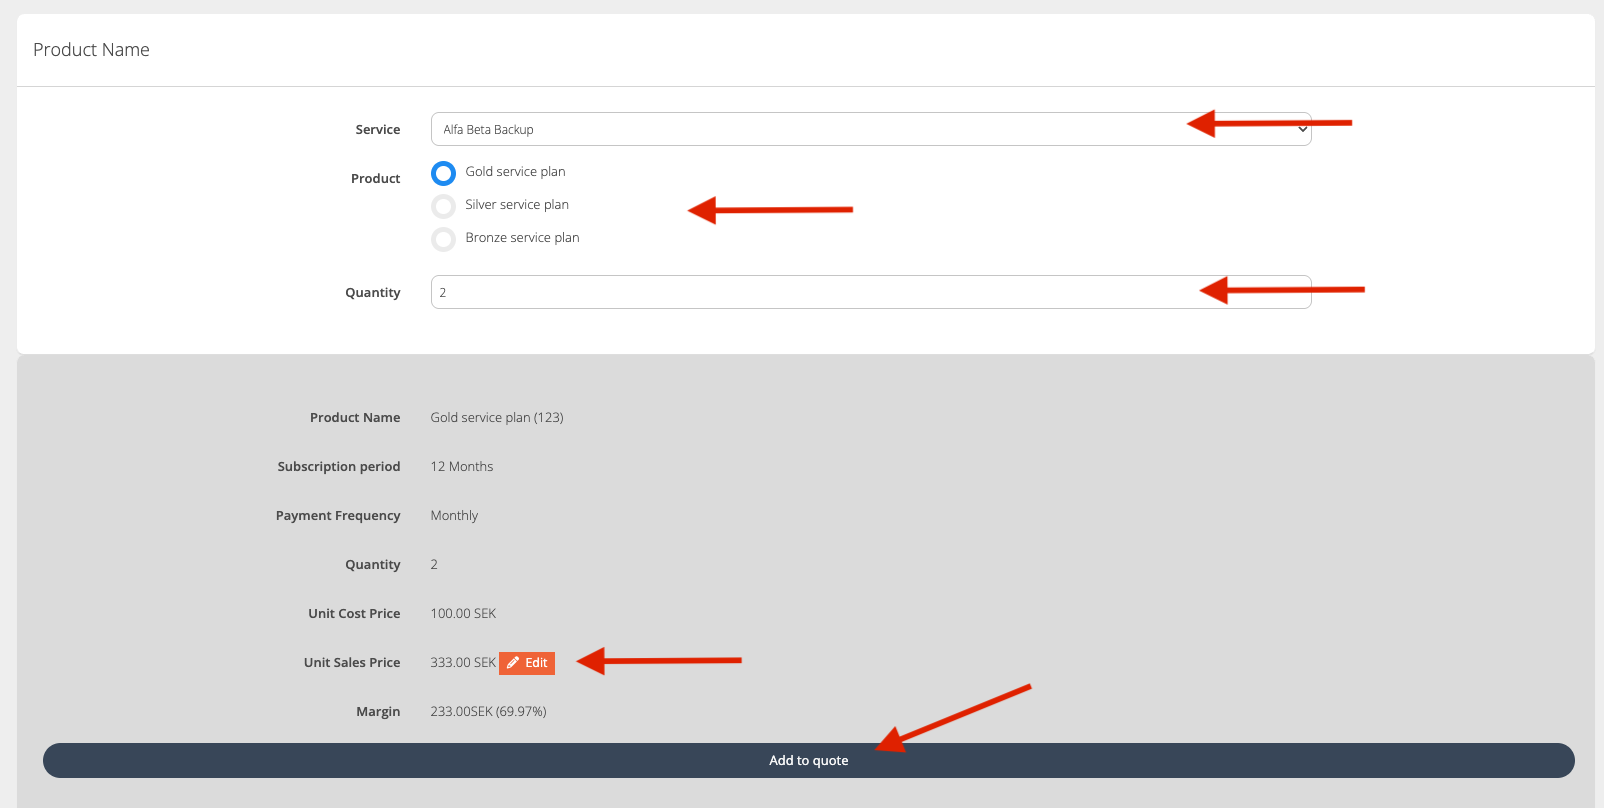The height and width of the screenshot is (808, 1604).
Task: Click the 100.00 SEK unit cost price value
Action: 463,614
